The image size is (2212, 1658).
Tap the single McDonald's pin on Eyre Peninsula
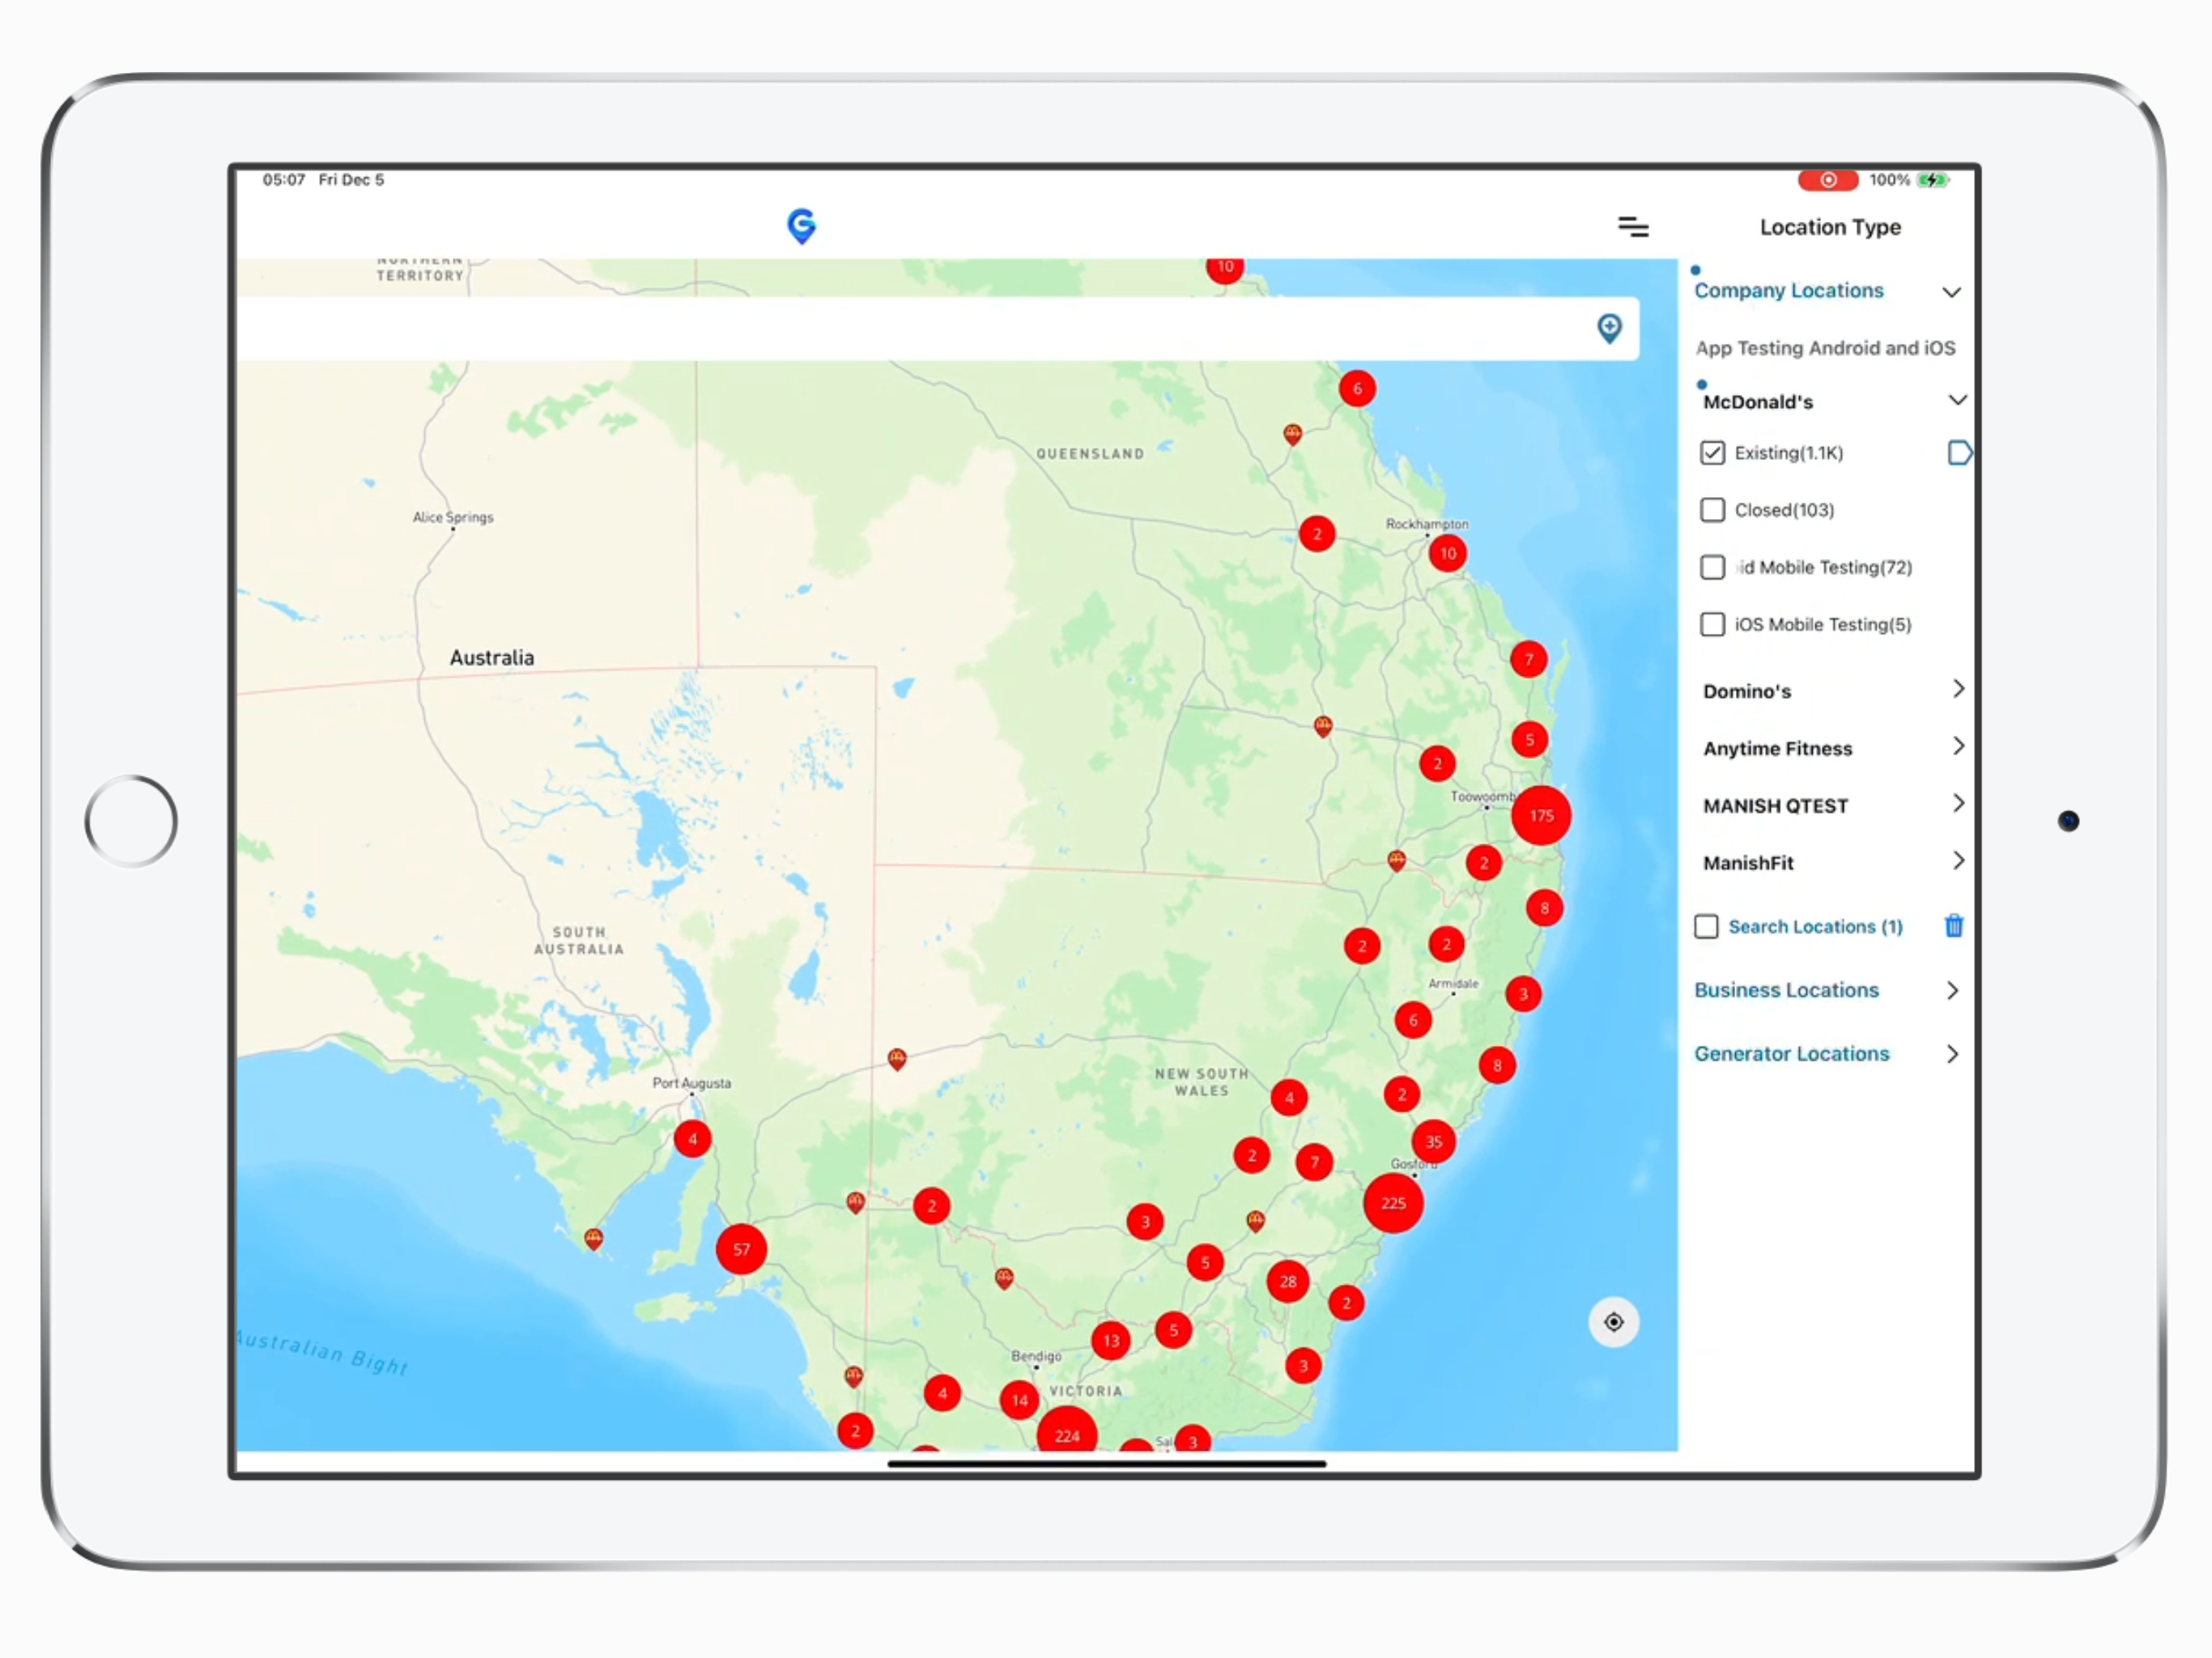pyautogui.click(x=593, y=1239)
